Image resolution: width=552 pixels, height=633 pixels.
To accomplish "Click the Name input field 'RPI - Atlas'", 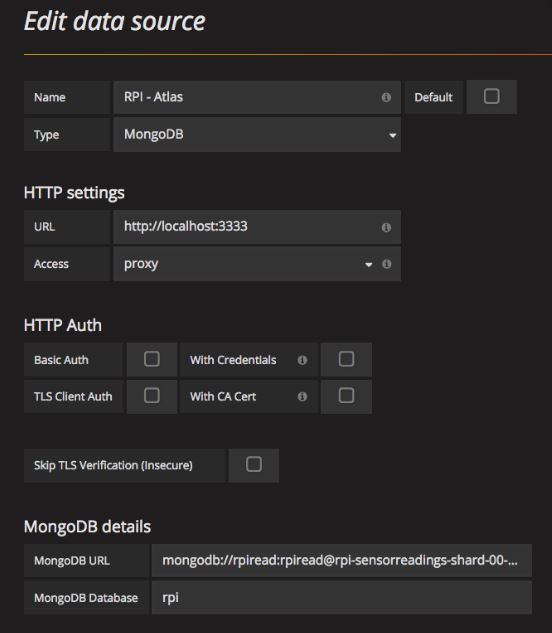I will click(x=257, y=97).
